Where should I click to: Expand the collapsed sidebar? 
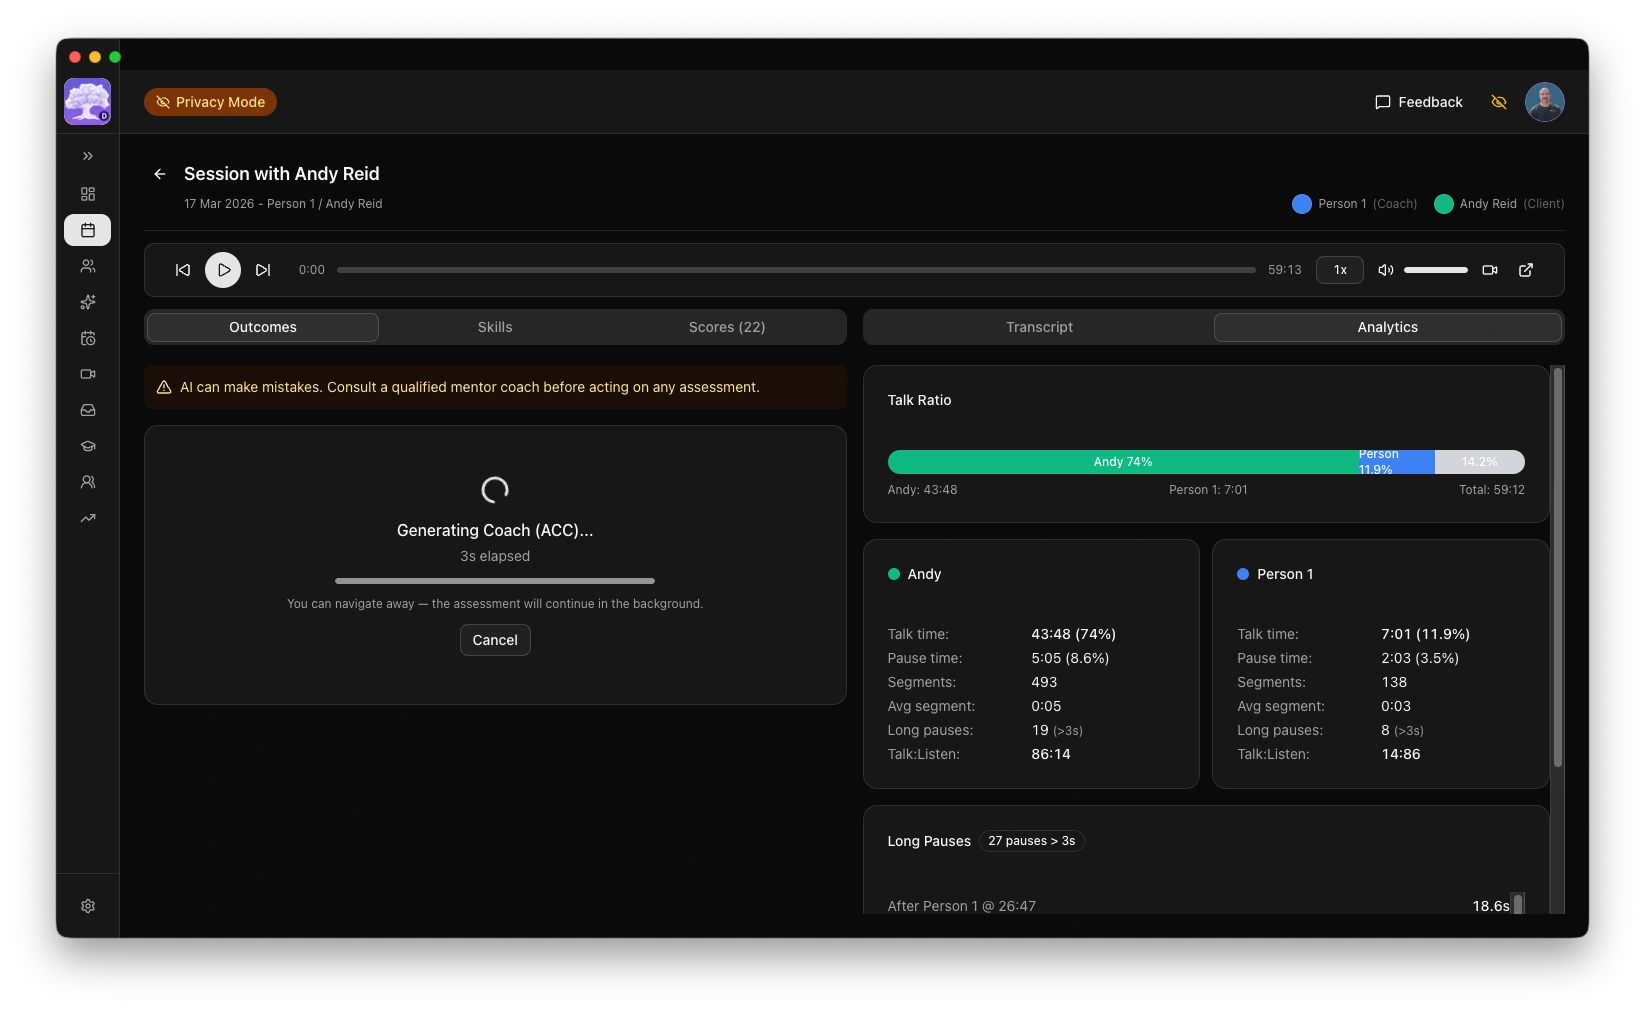pyautogui.click(x=88, y=156)
